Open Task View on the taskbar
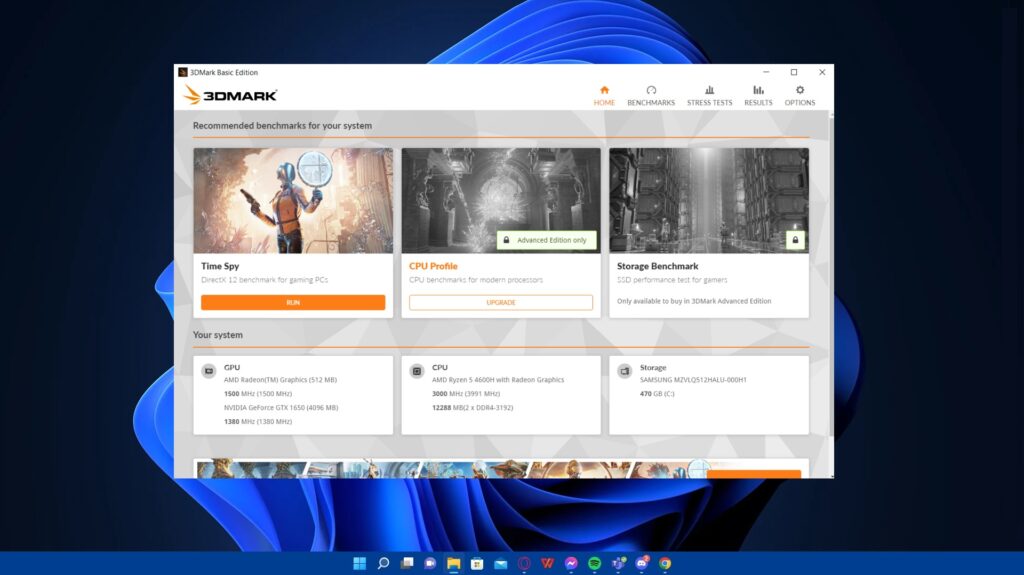This screenshot has height=575, width=1024. pyautogui.click(x=407, y=563)
